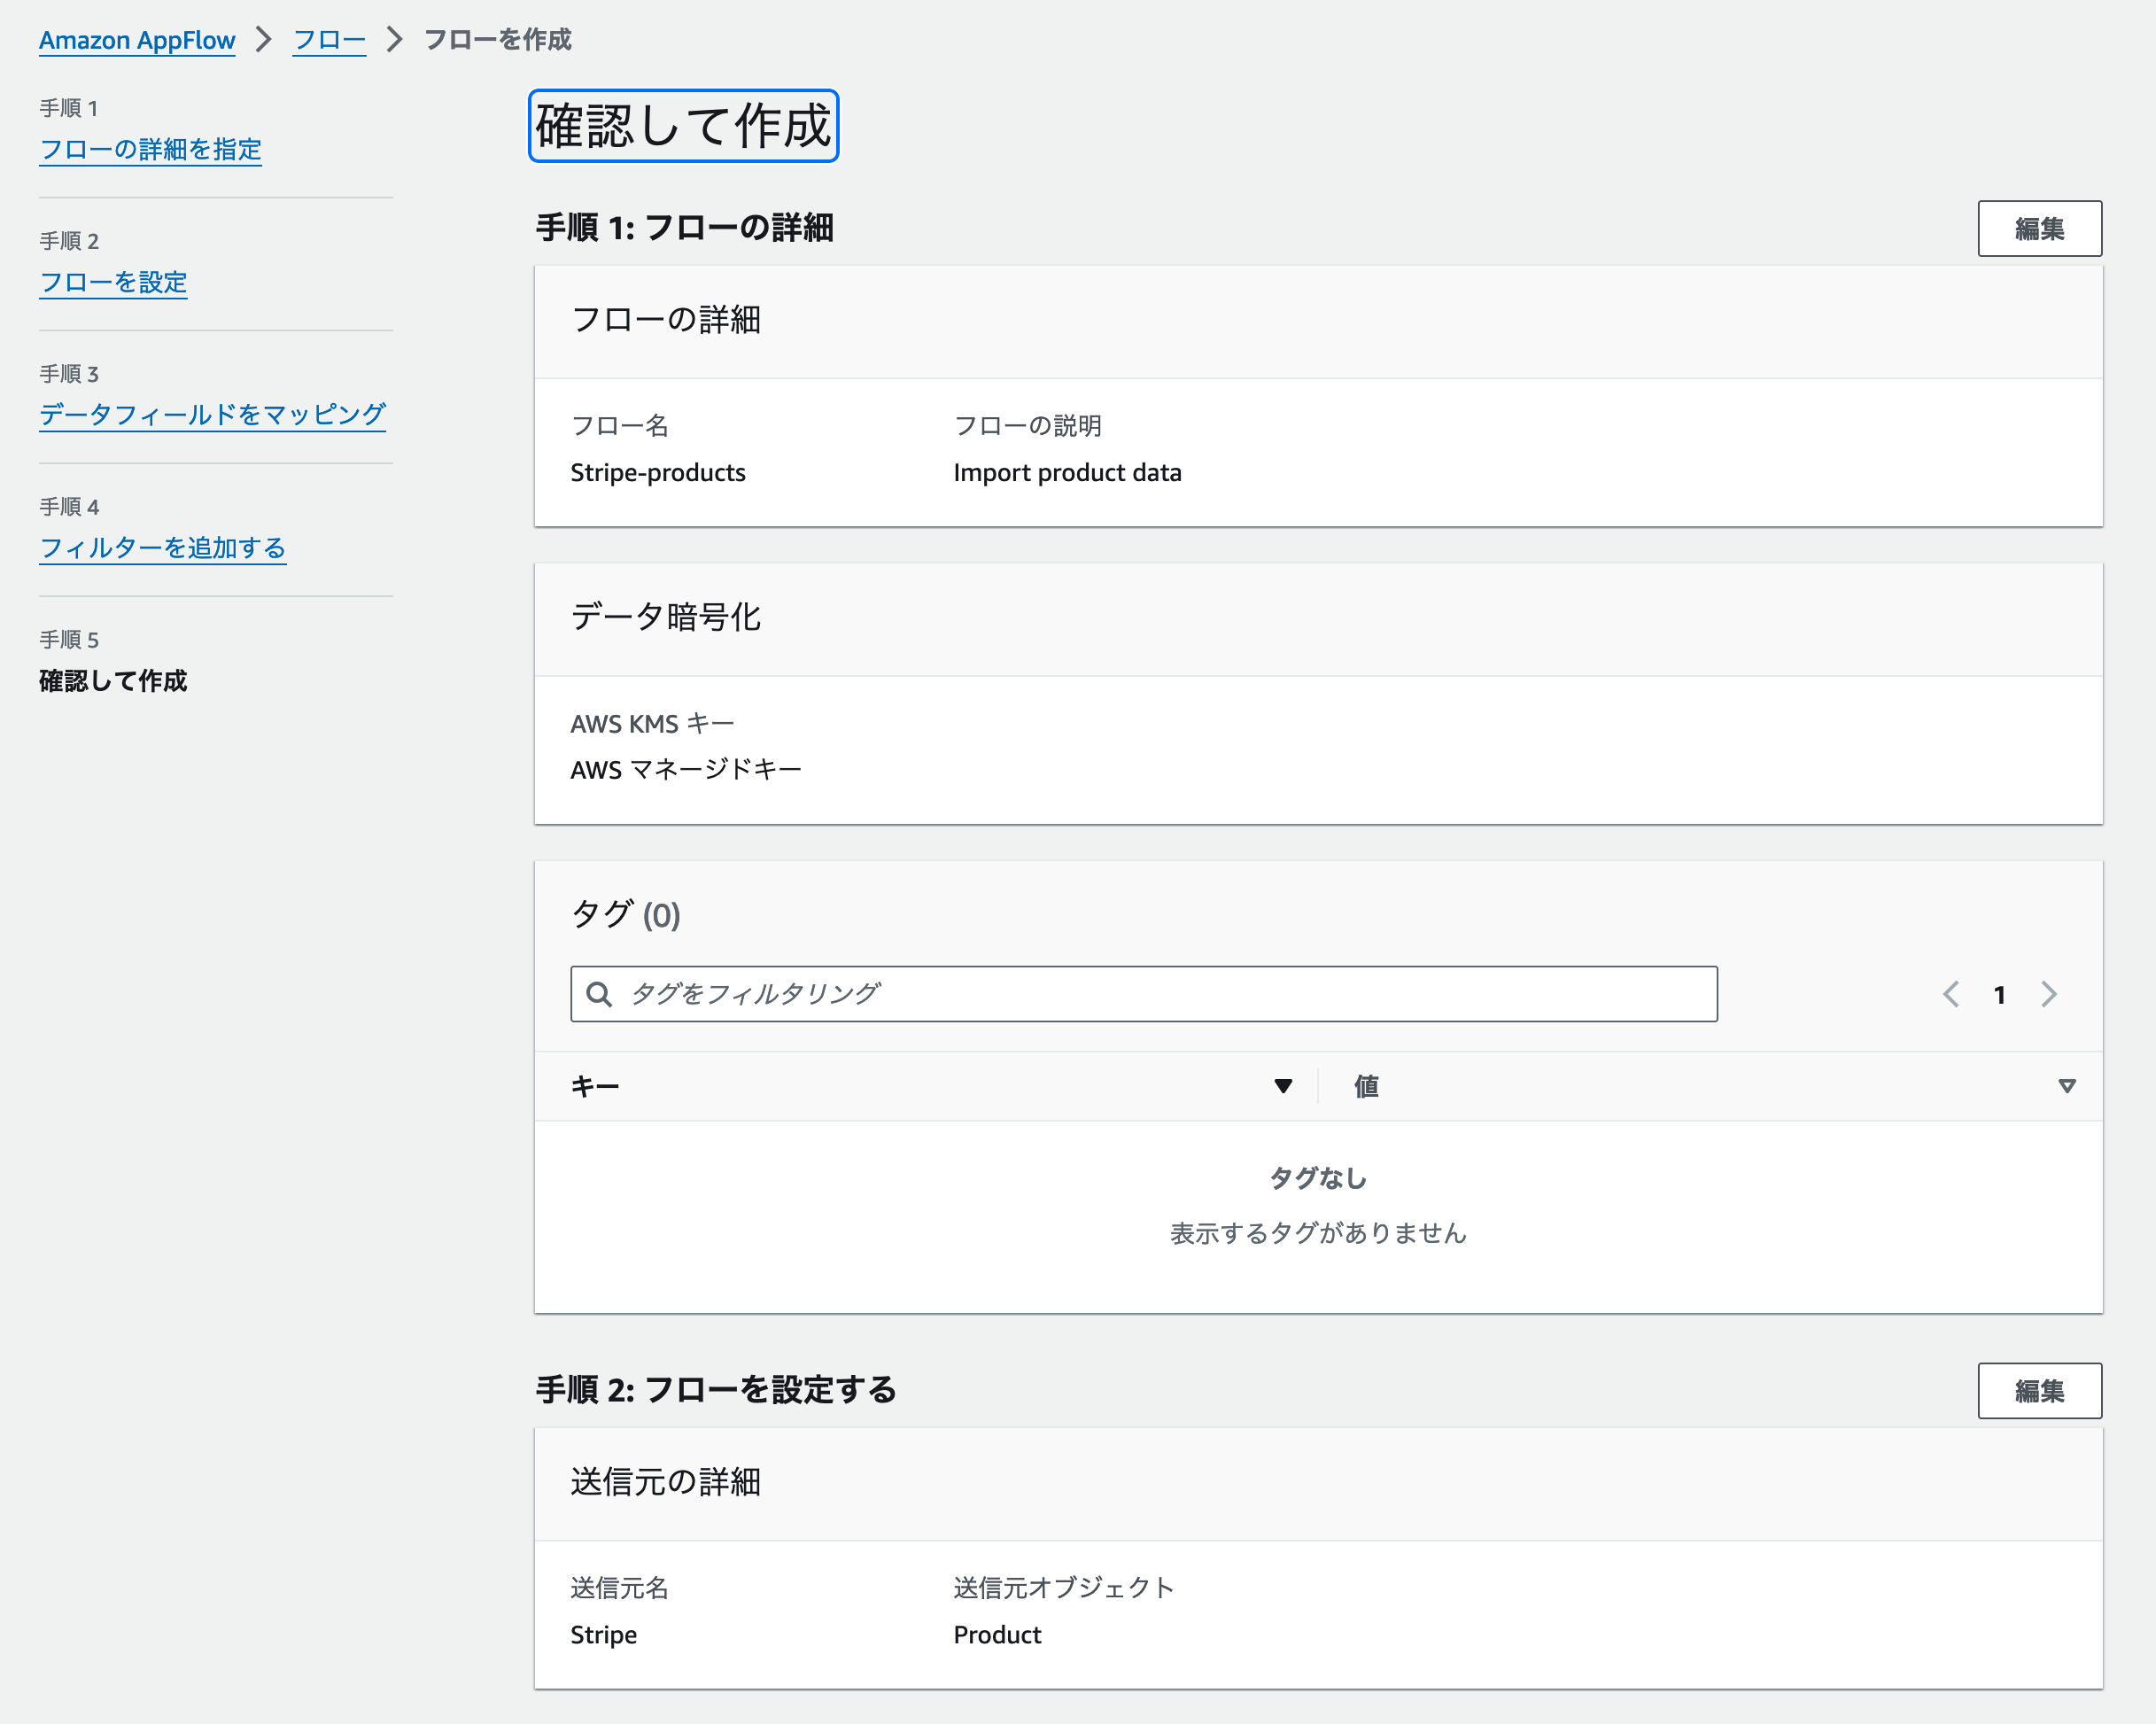Click the キー column header
Screen dimensions: 2156x1724
(595, 1086)
